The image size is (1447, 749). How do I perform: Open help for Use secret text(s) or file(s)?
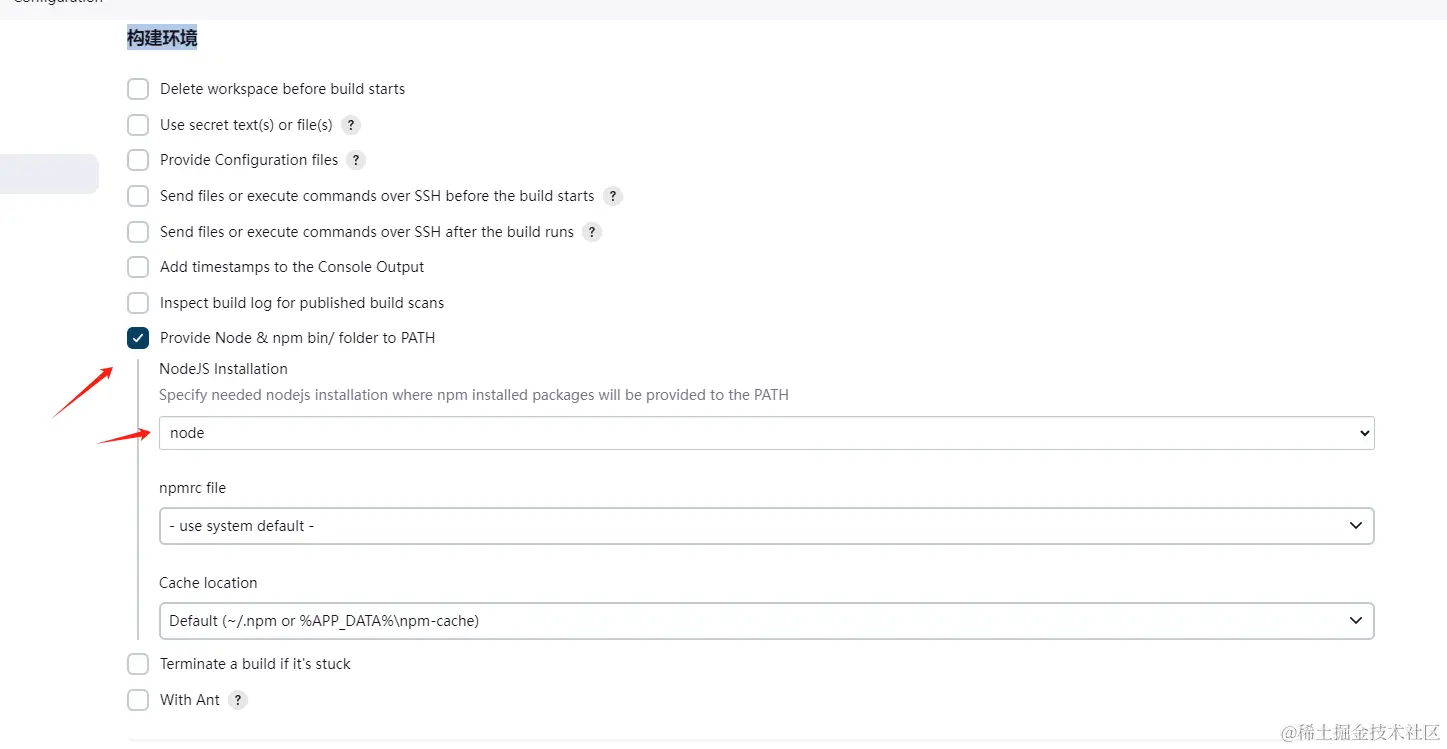pos(351,125)
